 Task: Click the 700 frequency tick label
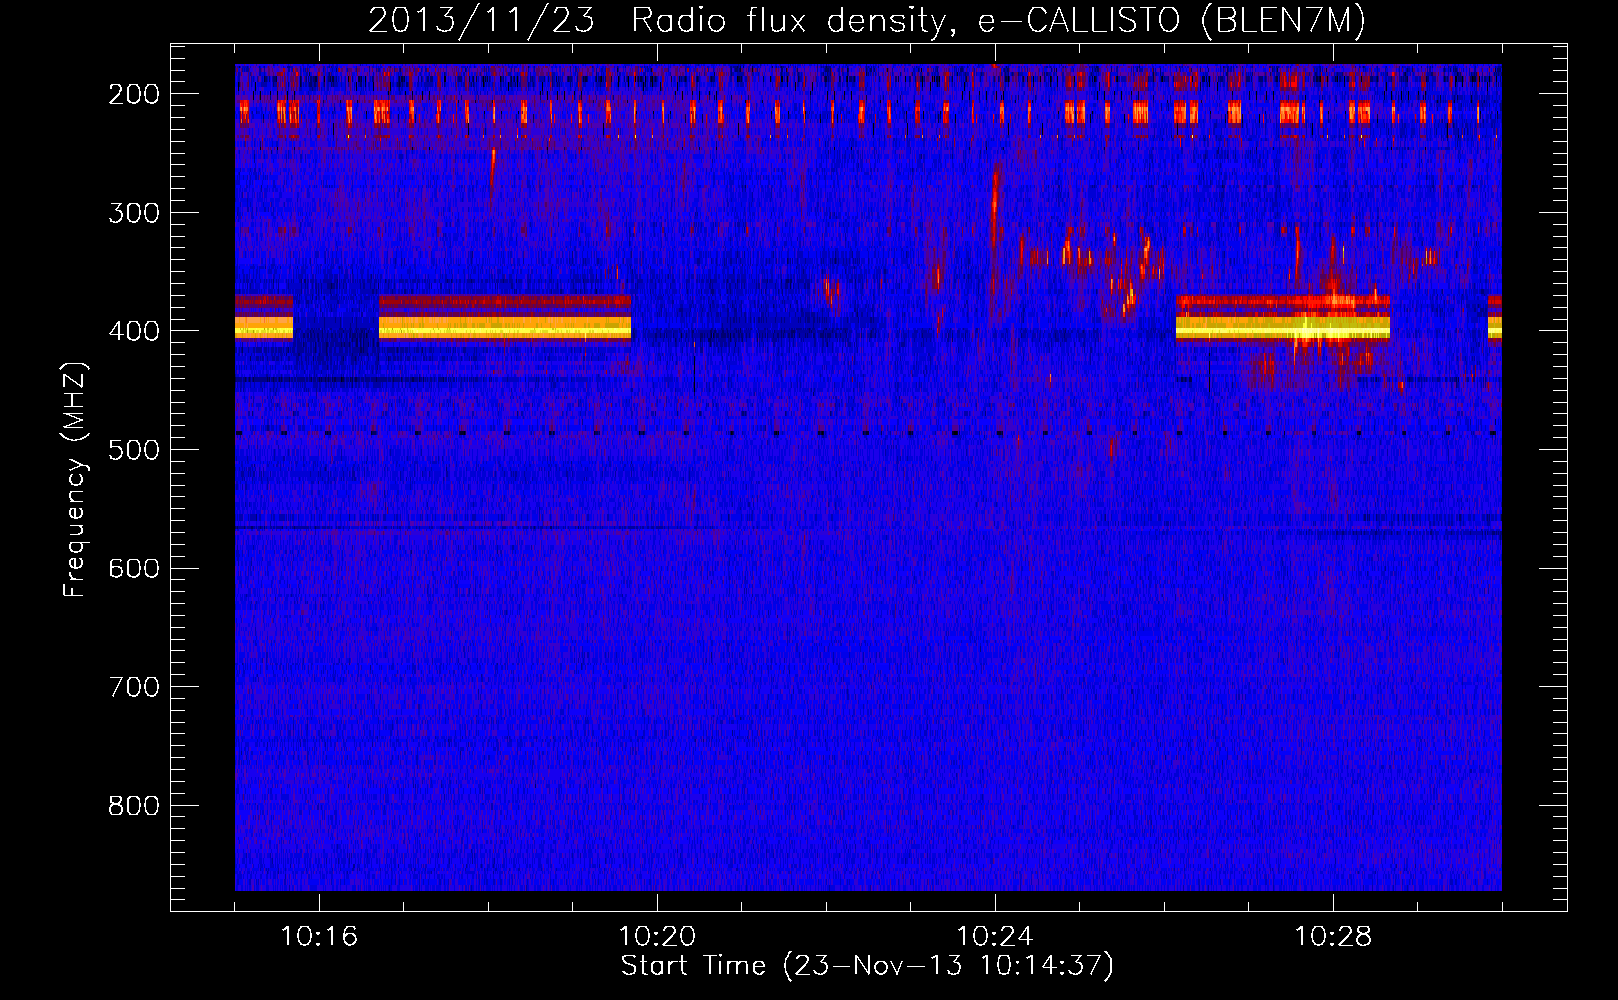click(133, 687)
